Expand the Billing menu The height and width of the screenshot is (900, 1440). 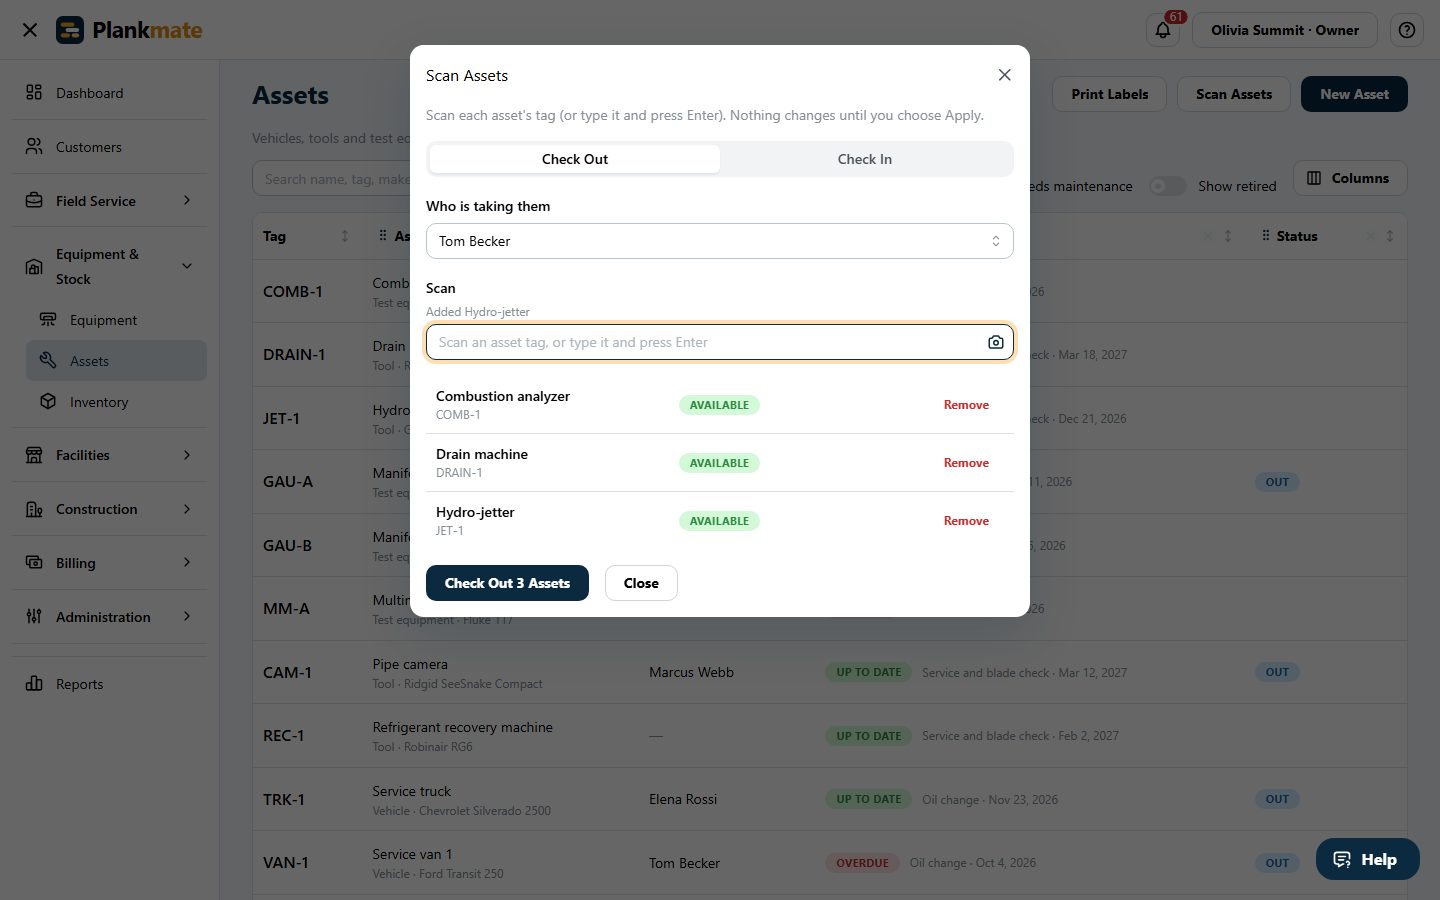pos(109,563)
